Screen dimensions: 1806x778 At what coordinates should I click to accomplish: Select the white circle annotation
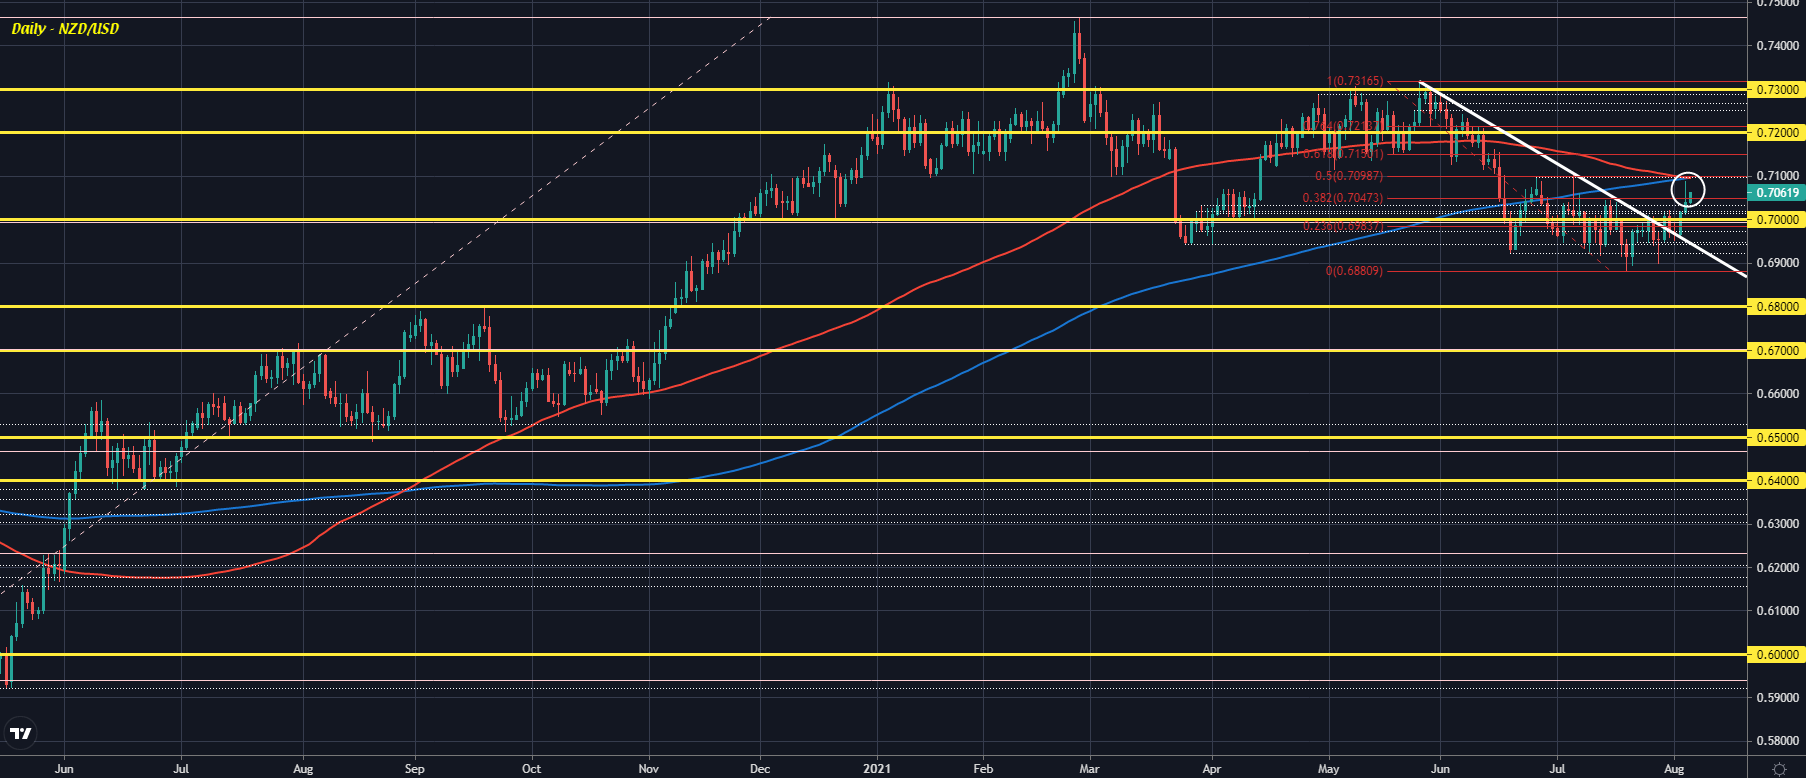point(1687,189)
